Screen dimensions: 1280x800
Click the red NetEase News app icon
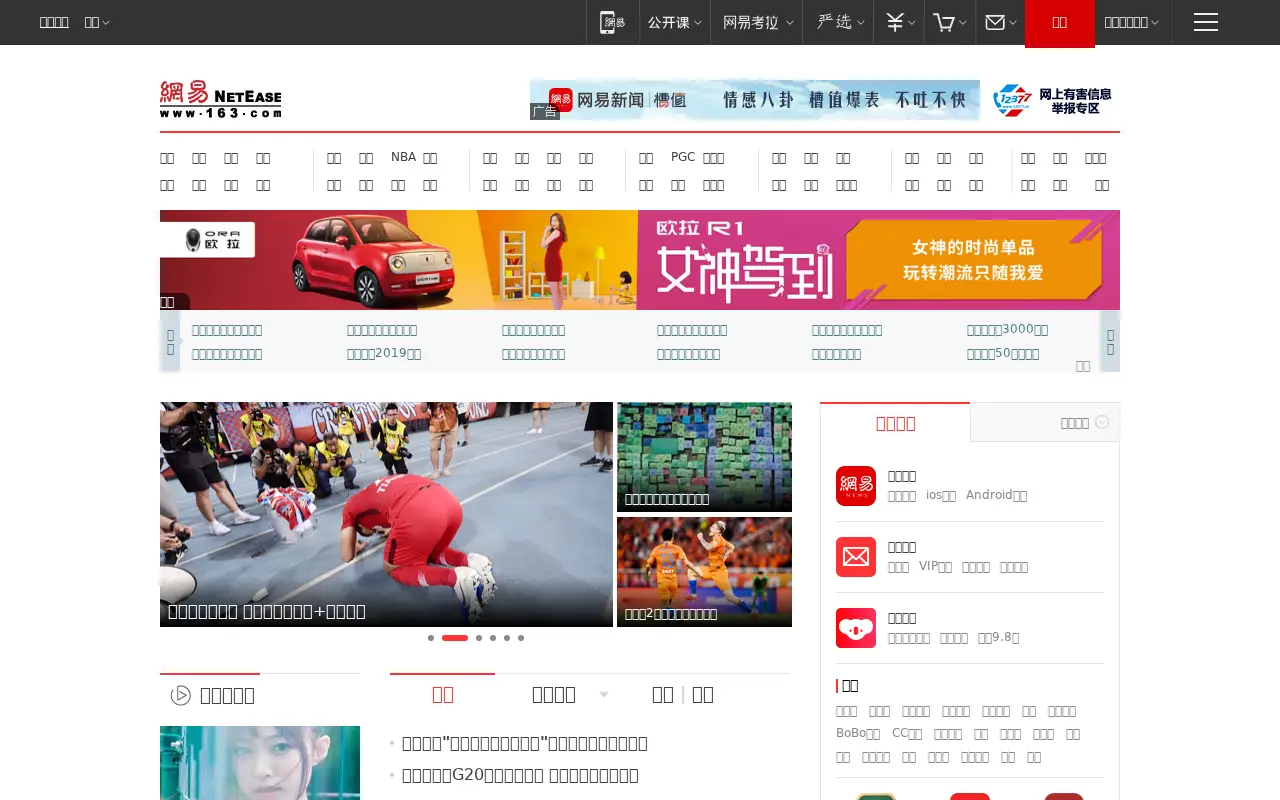point(856,486)
